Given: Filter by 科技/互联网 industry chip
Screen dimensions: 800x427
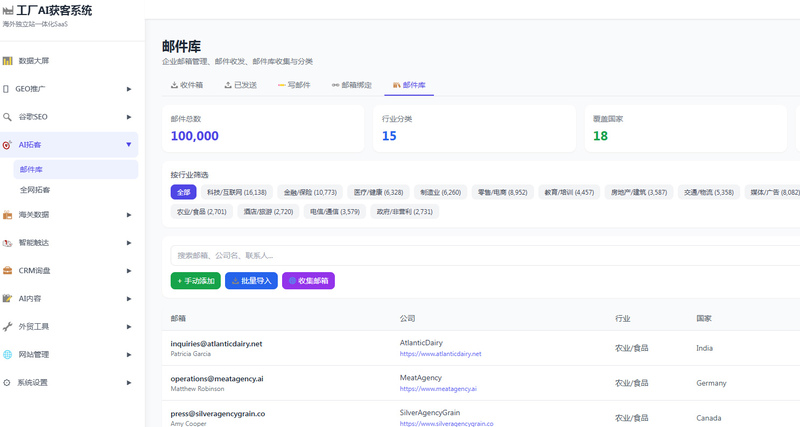Looking at the screenshot, I should (x=237, y=192).
